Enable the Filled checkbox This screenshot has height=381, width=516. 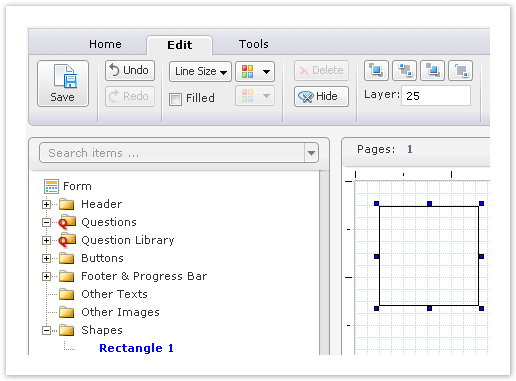coord(175,99)
